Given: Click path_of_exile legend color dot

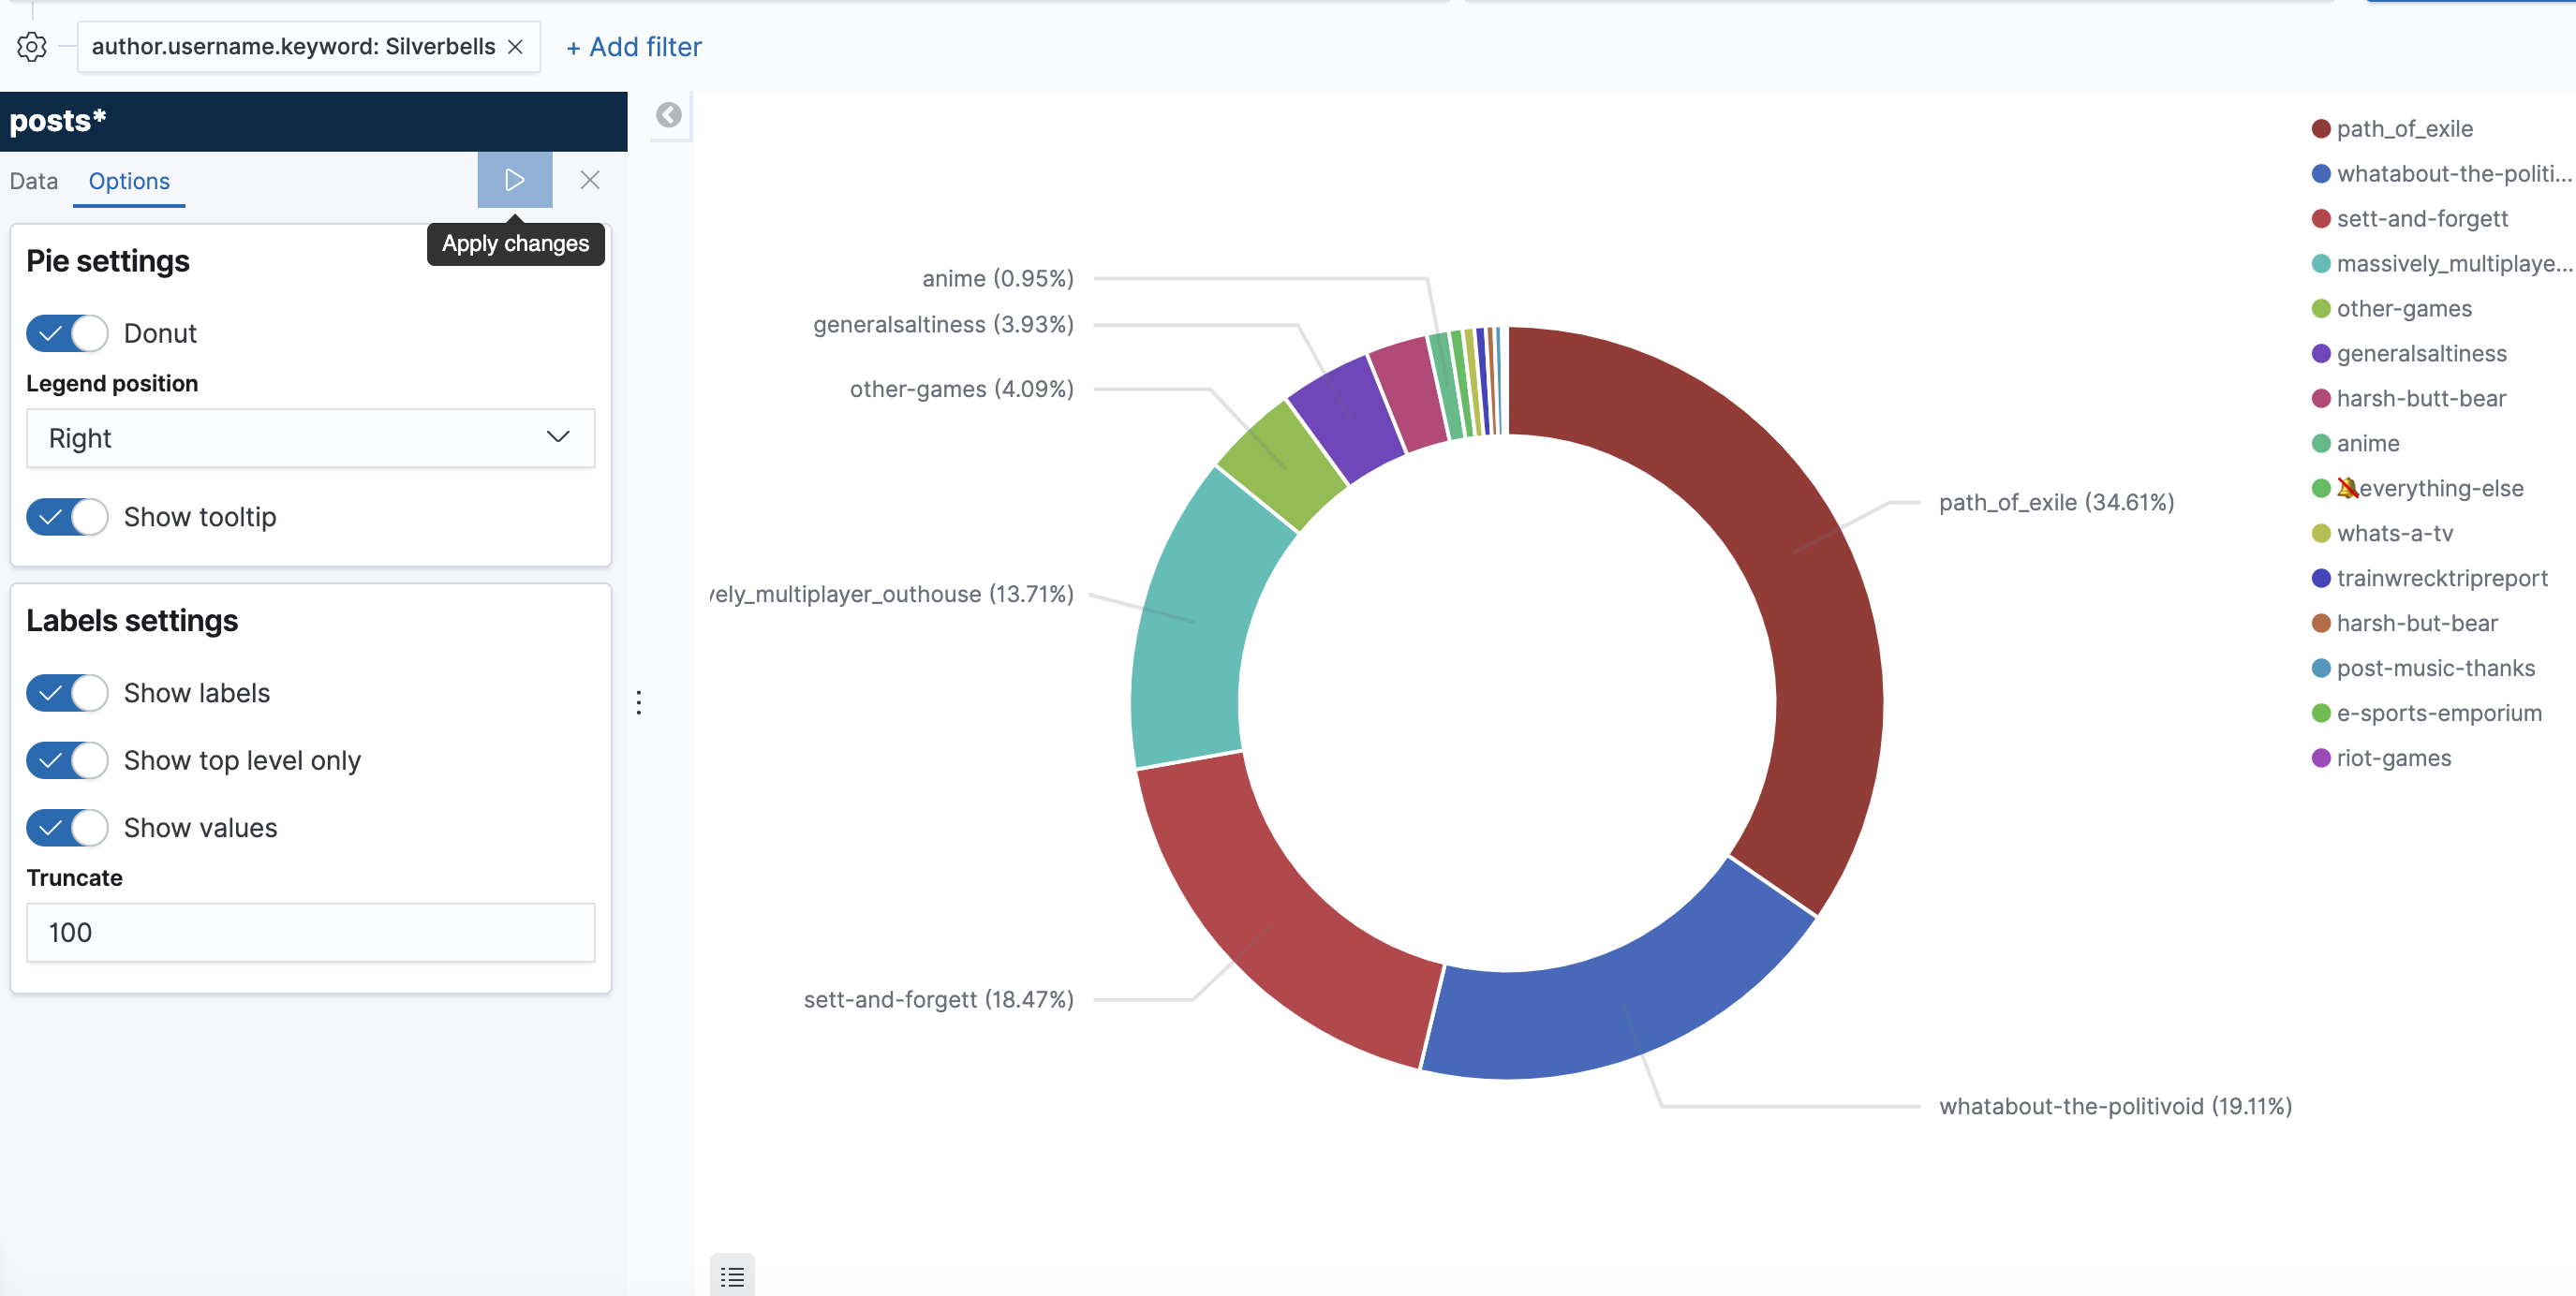Looking at the screenshot, I should pos(2321,129).
